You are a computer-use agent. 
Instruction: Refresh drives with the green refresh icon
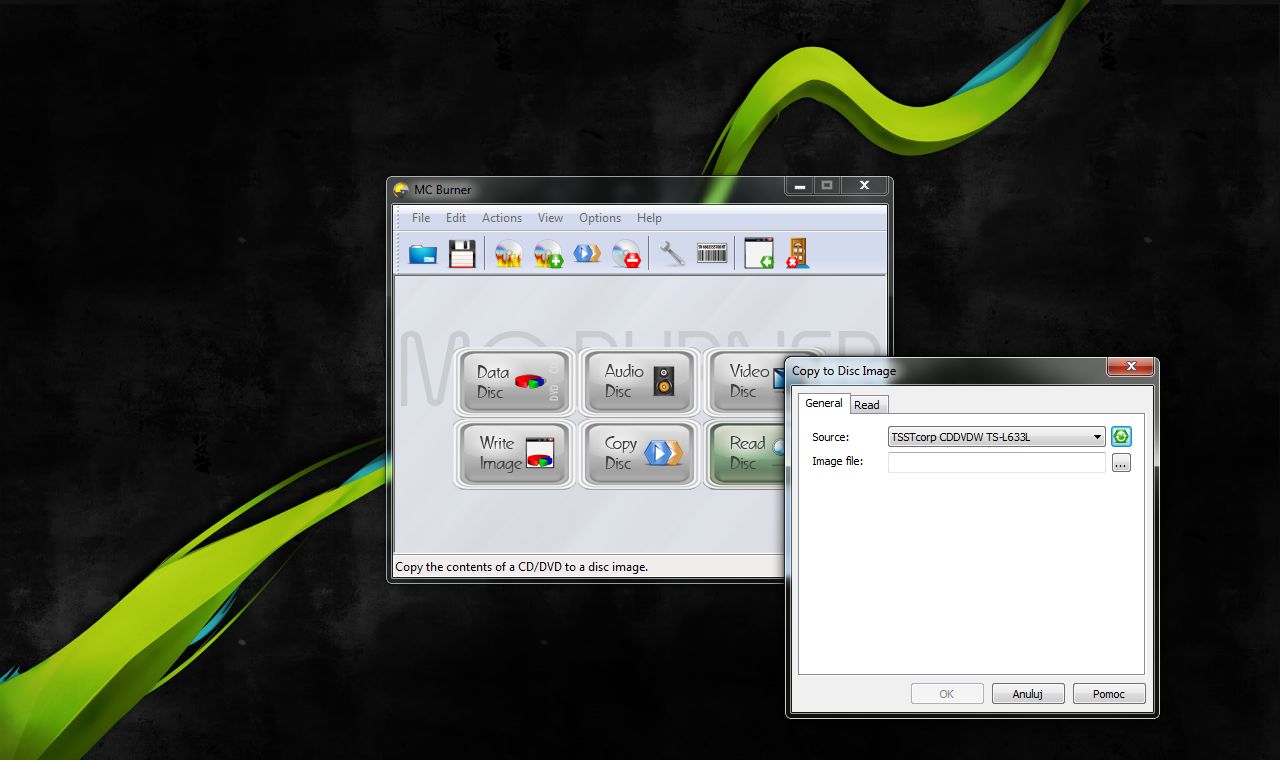tap(1121, 437)
